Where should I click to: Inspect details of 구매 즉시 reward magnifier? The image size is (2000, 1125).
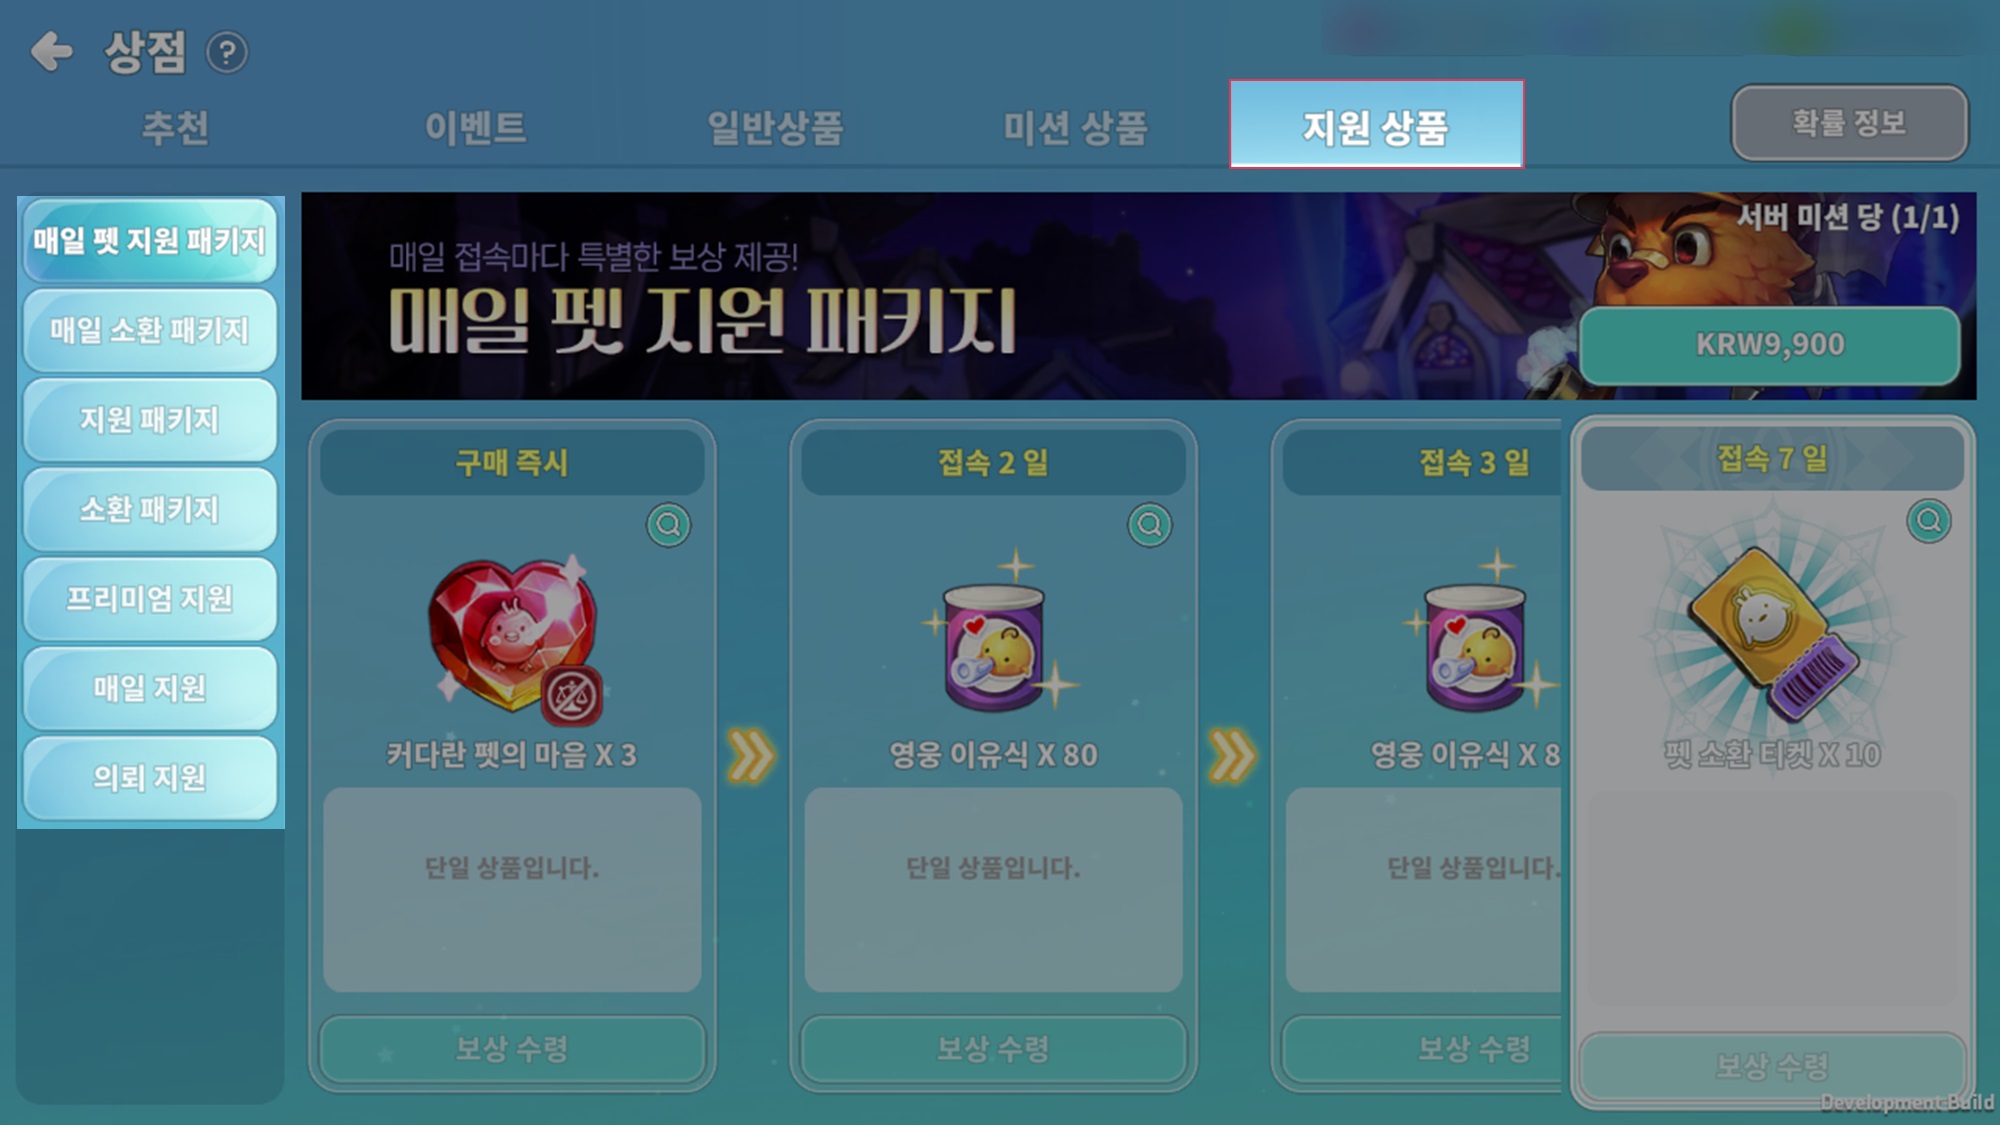pos(668,525)
